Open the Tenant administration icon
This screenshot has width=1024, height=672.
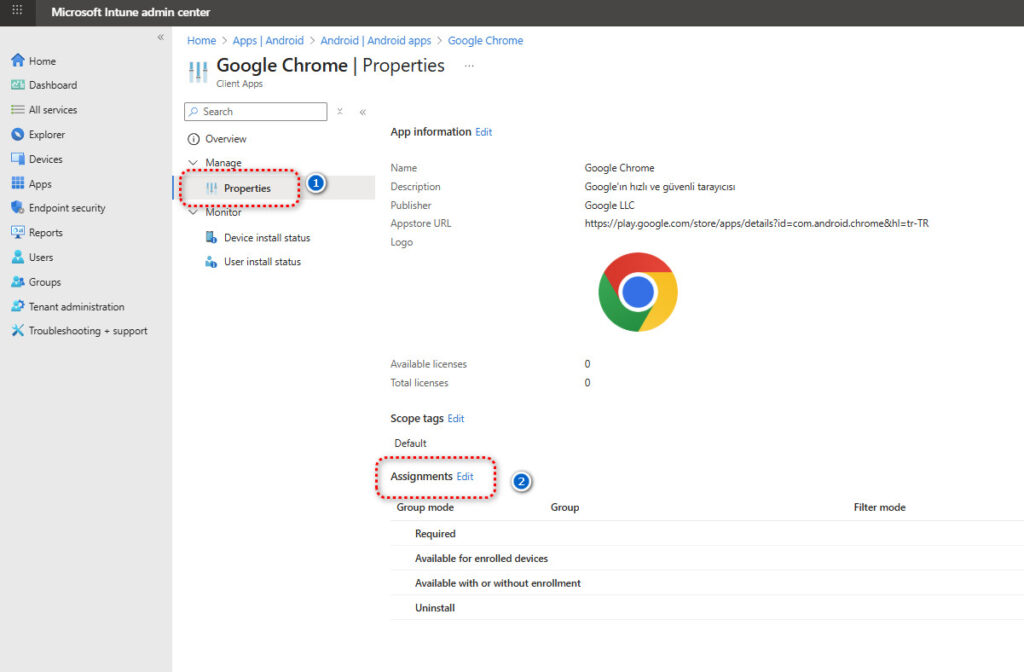17,307
